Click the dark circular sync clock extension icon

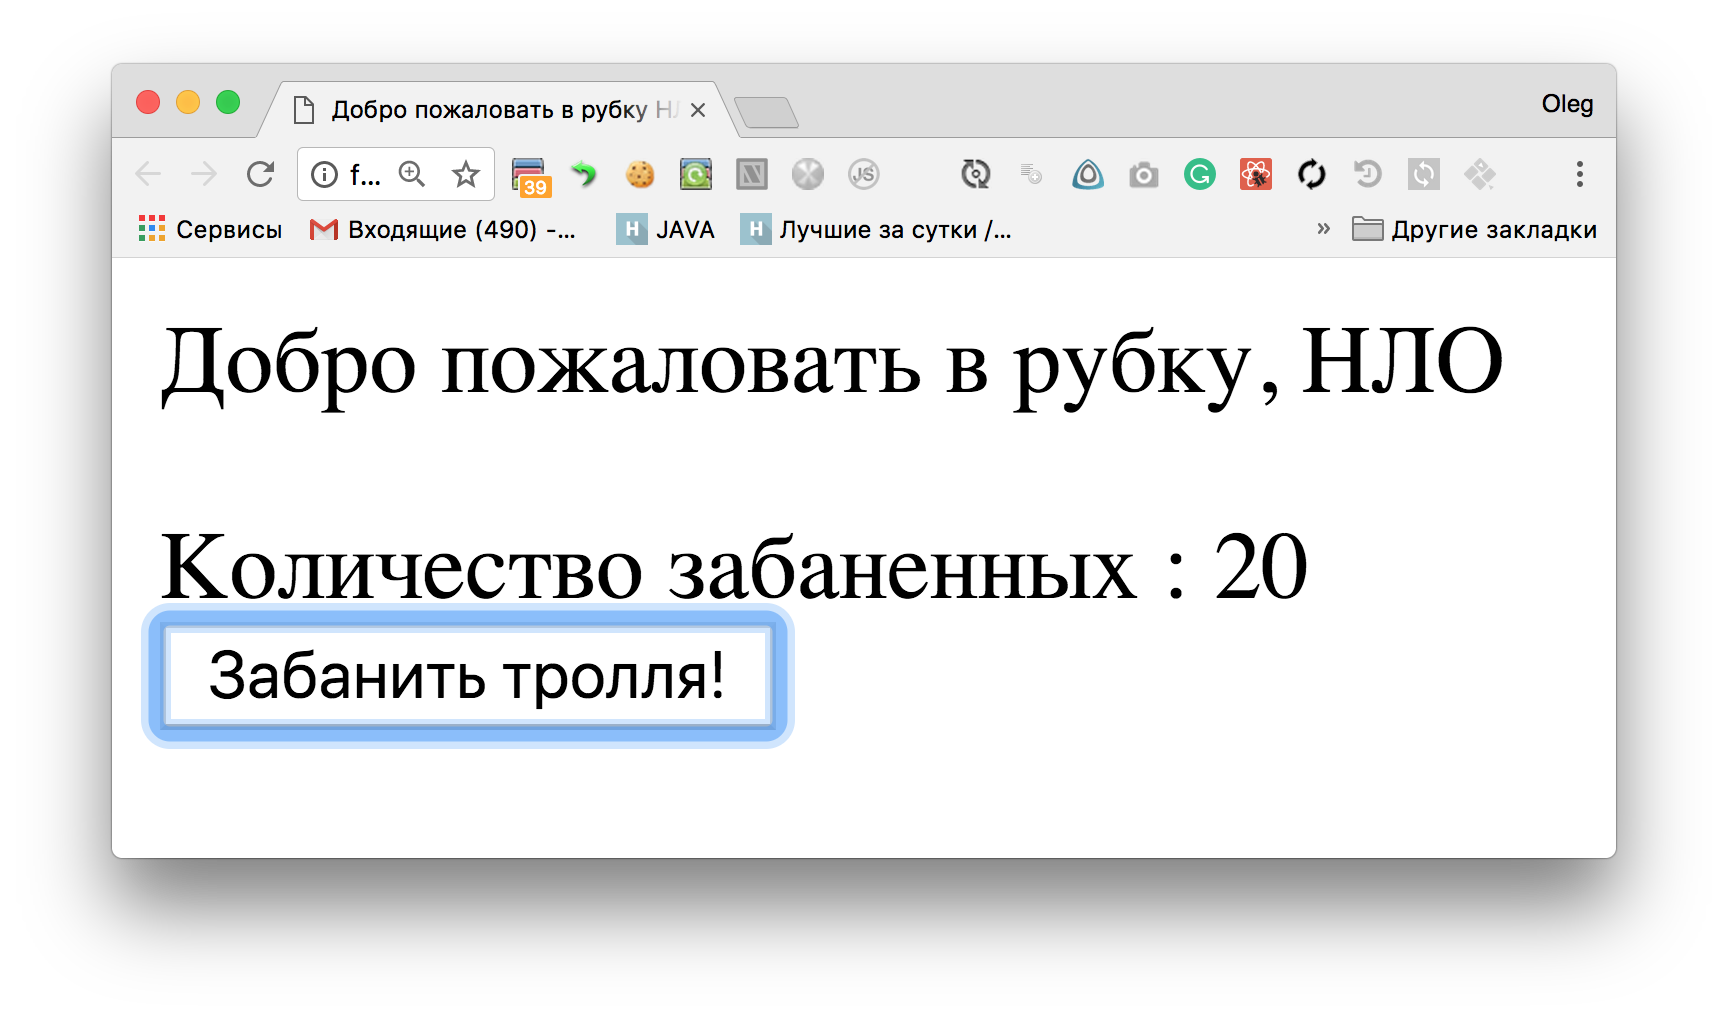976,175
